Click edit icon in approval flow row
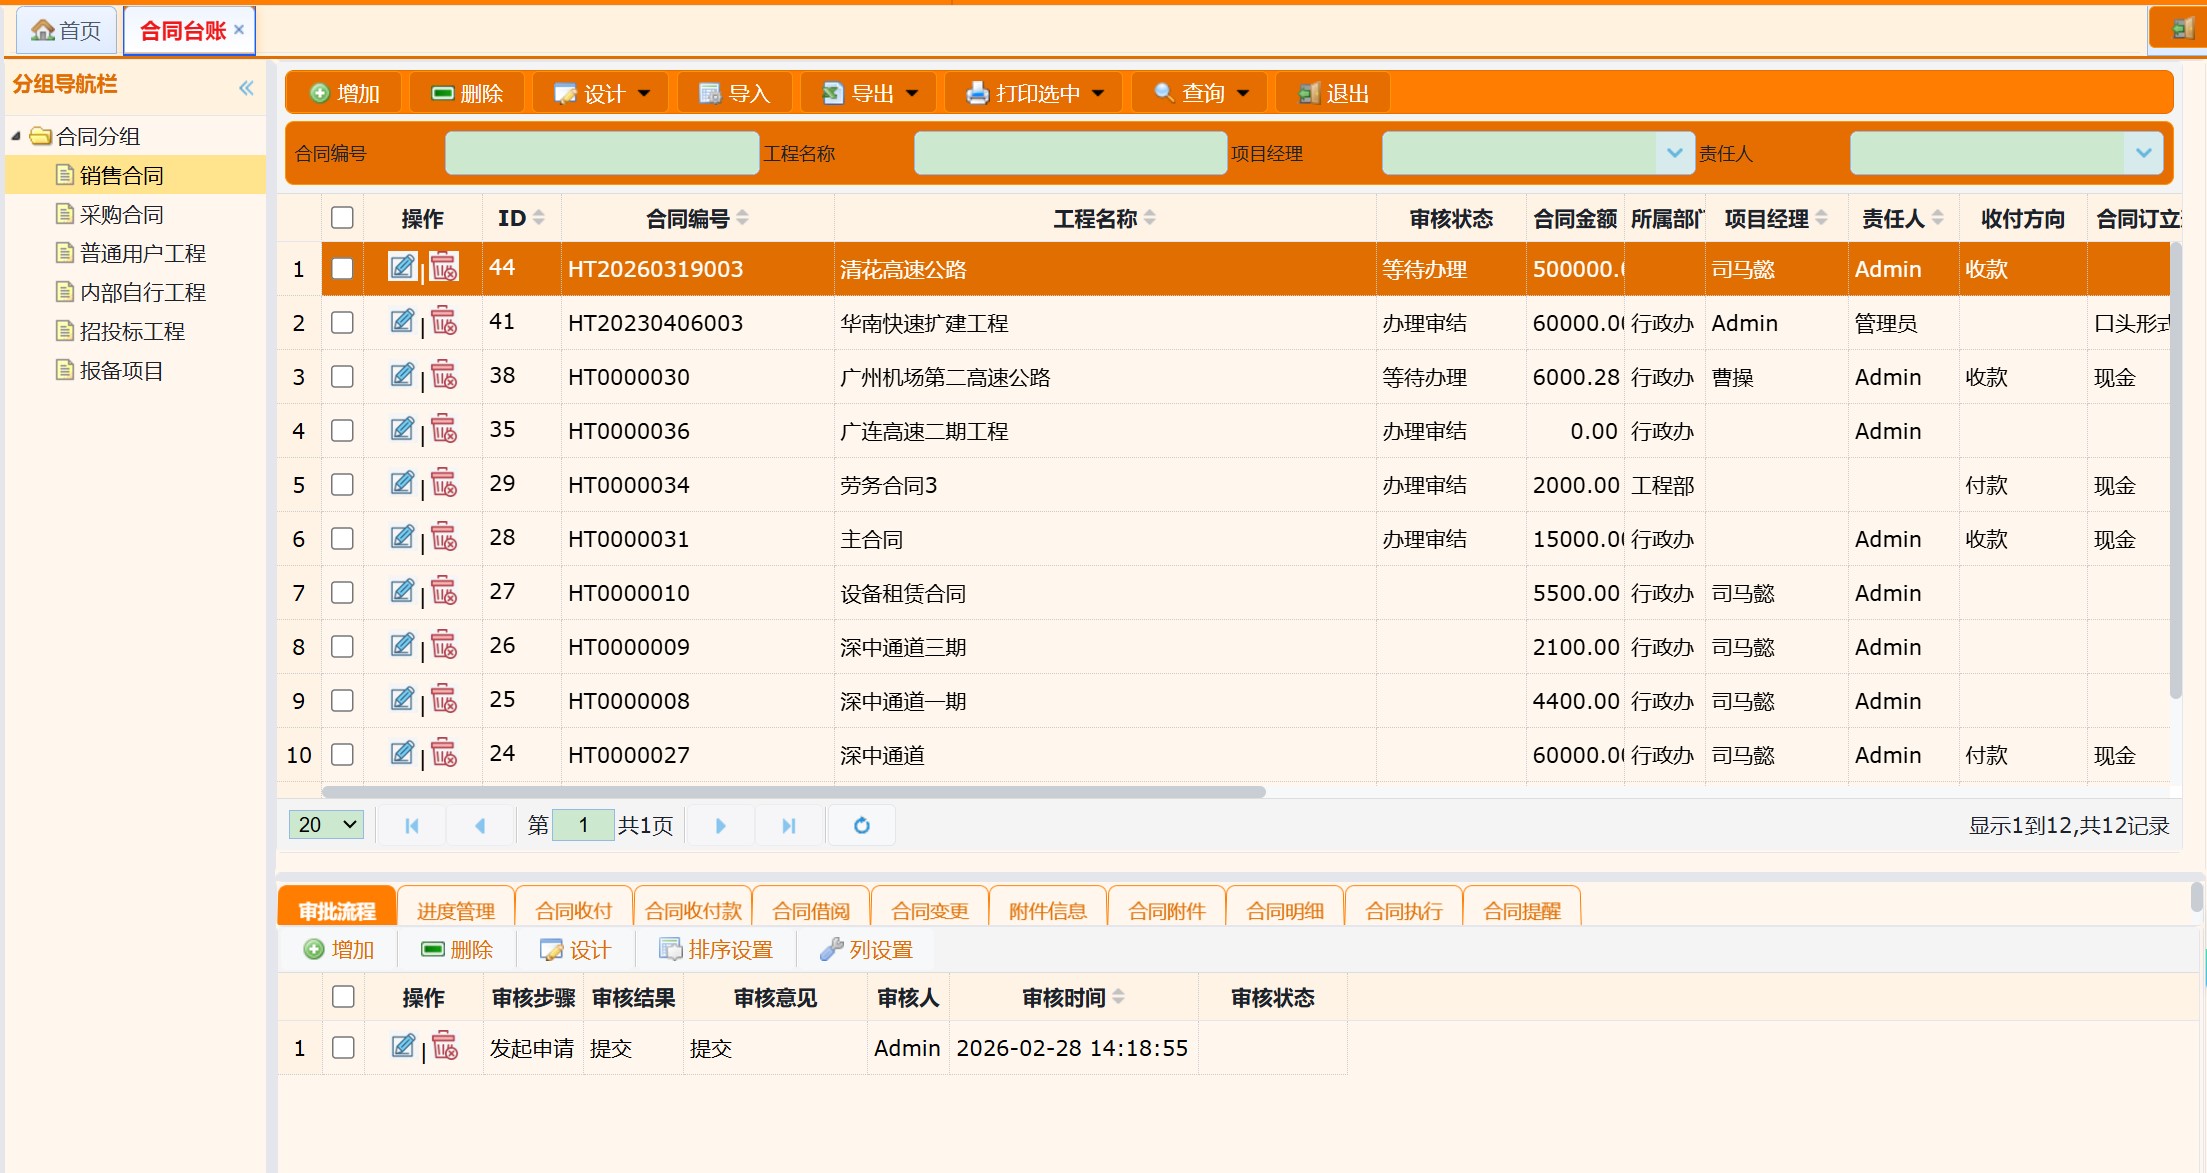 click(x=403, y=1046)
